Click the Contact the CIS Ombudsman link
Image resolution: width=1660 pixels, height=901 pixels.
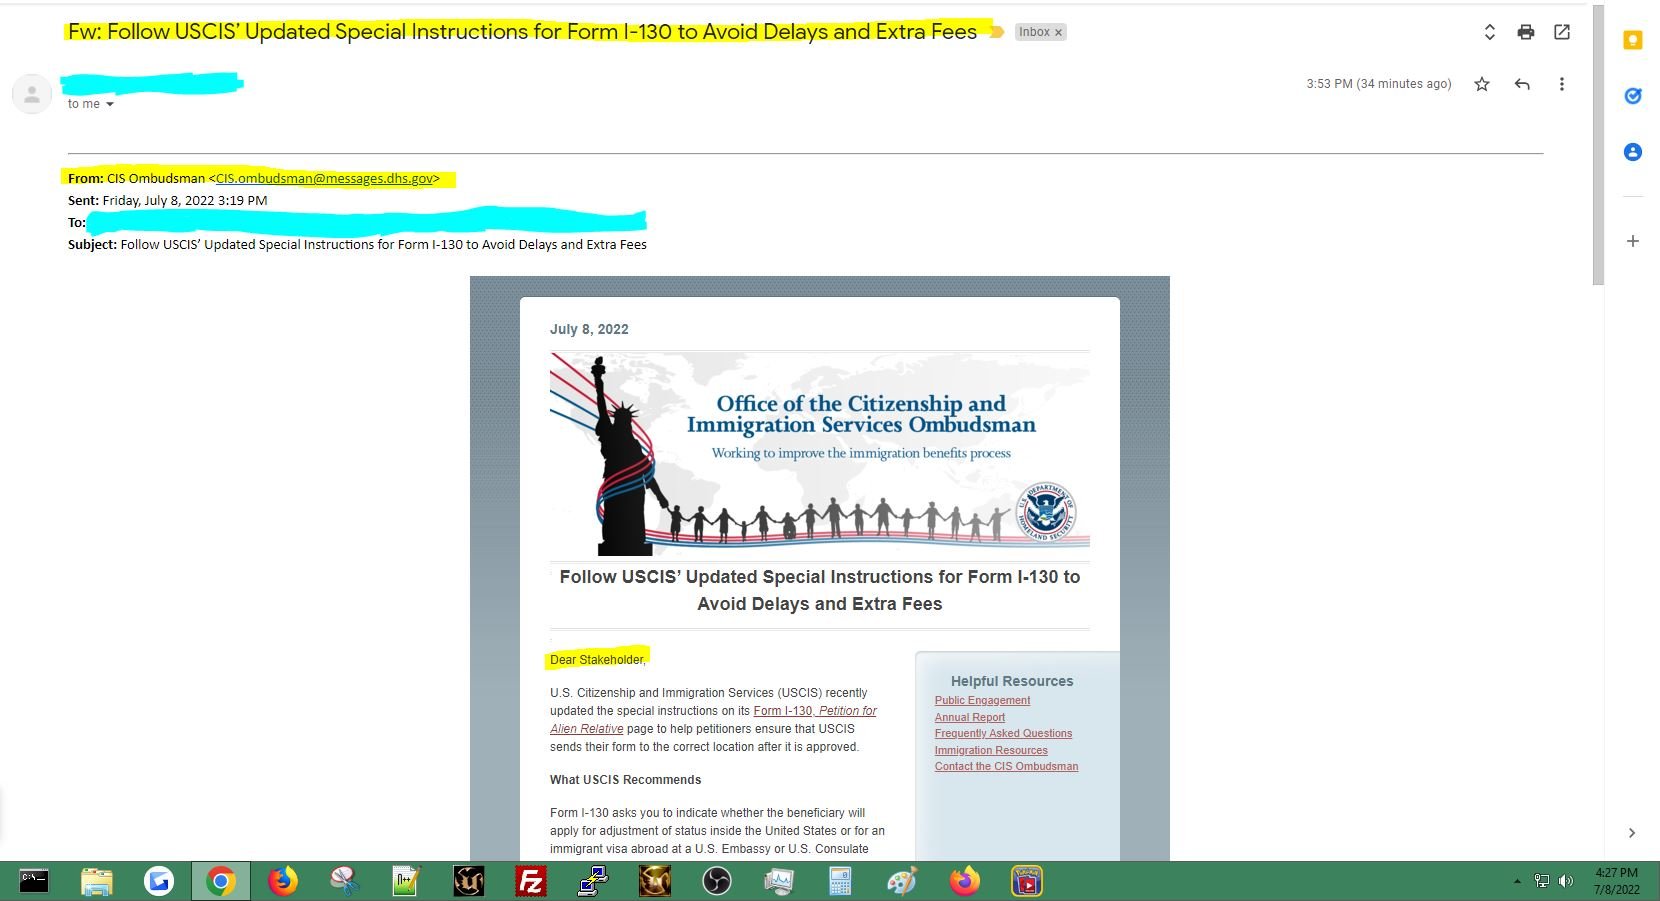click(1006, 766)
